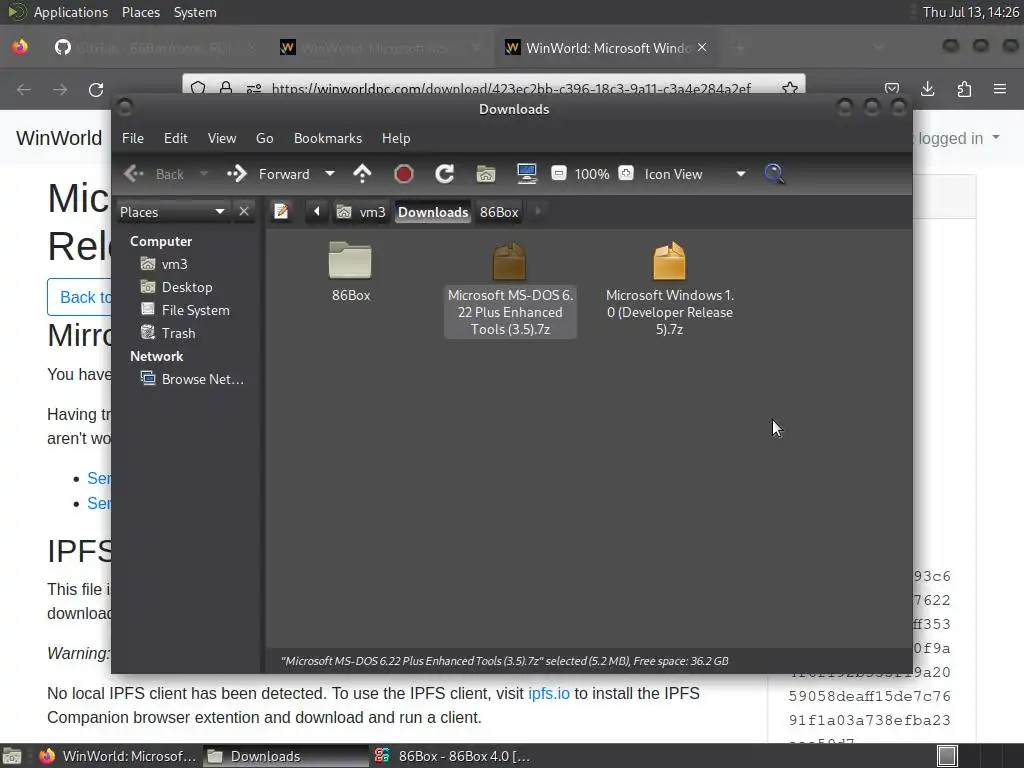Screen dimensions: 1024x768
Task: Reload the Downloads folder view
Action: coord(445,174)
